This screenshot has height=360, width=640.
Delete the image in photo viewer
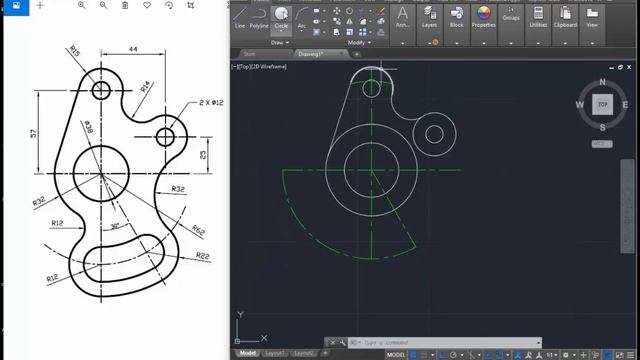click(125, 5)
